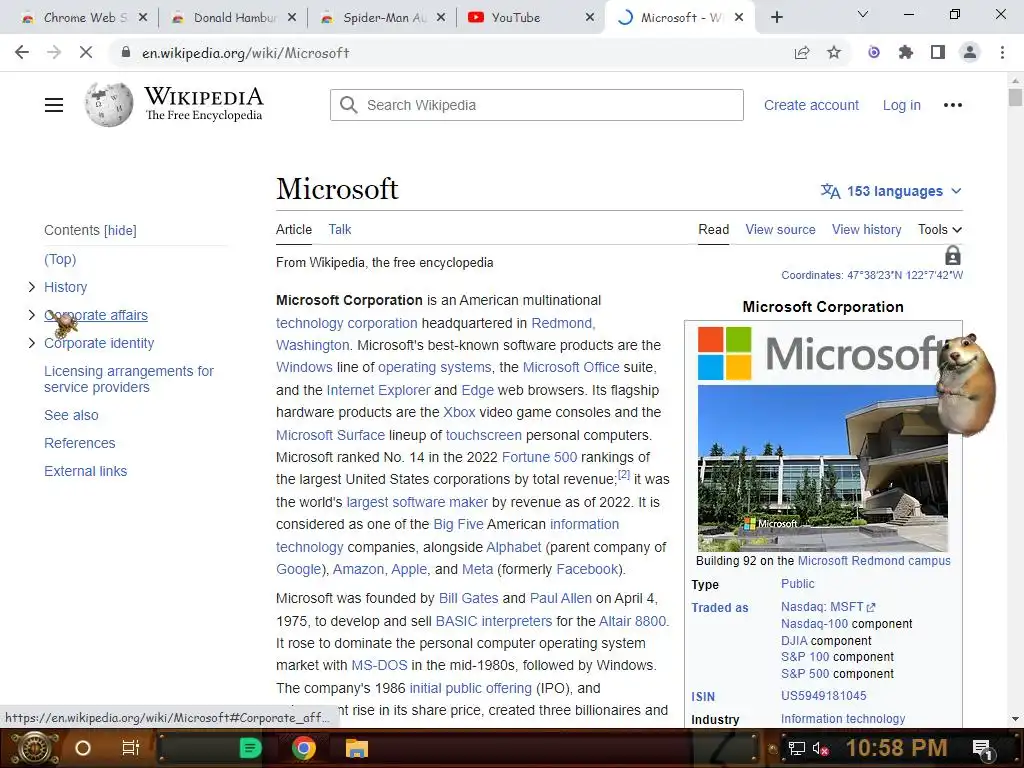This screenshot has height=768, width=1024.
Task: Hide the Contents sidebar
Action: tap(120, 231)
